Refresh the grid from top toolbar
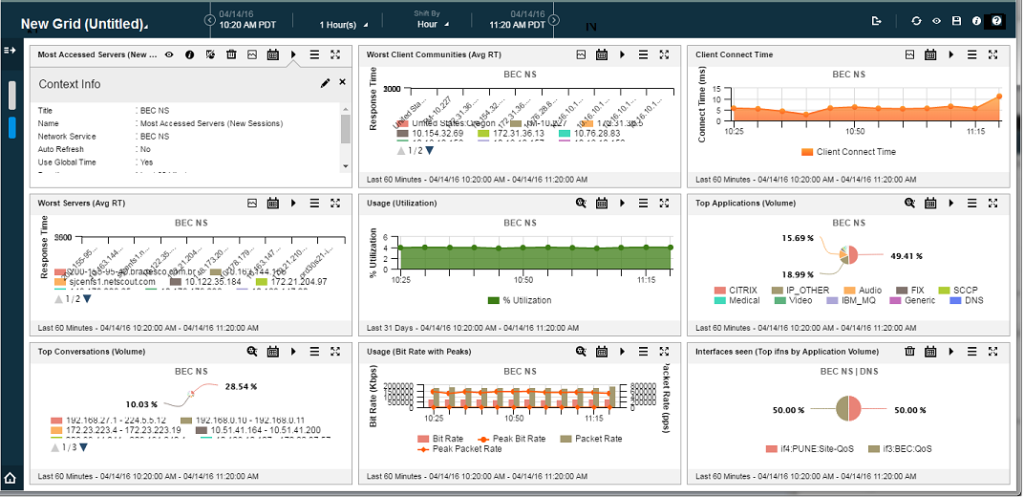Image resolution: width=1024 pixels, height=497 pixels. point(916,21)
